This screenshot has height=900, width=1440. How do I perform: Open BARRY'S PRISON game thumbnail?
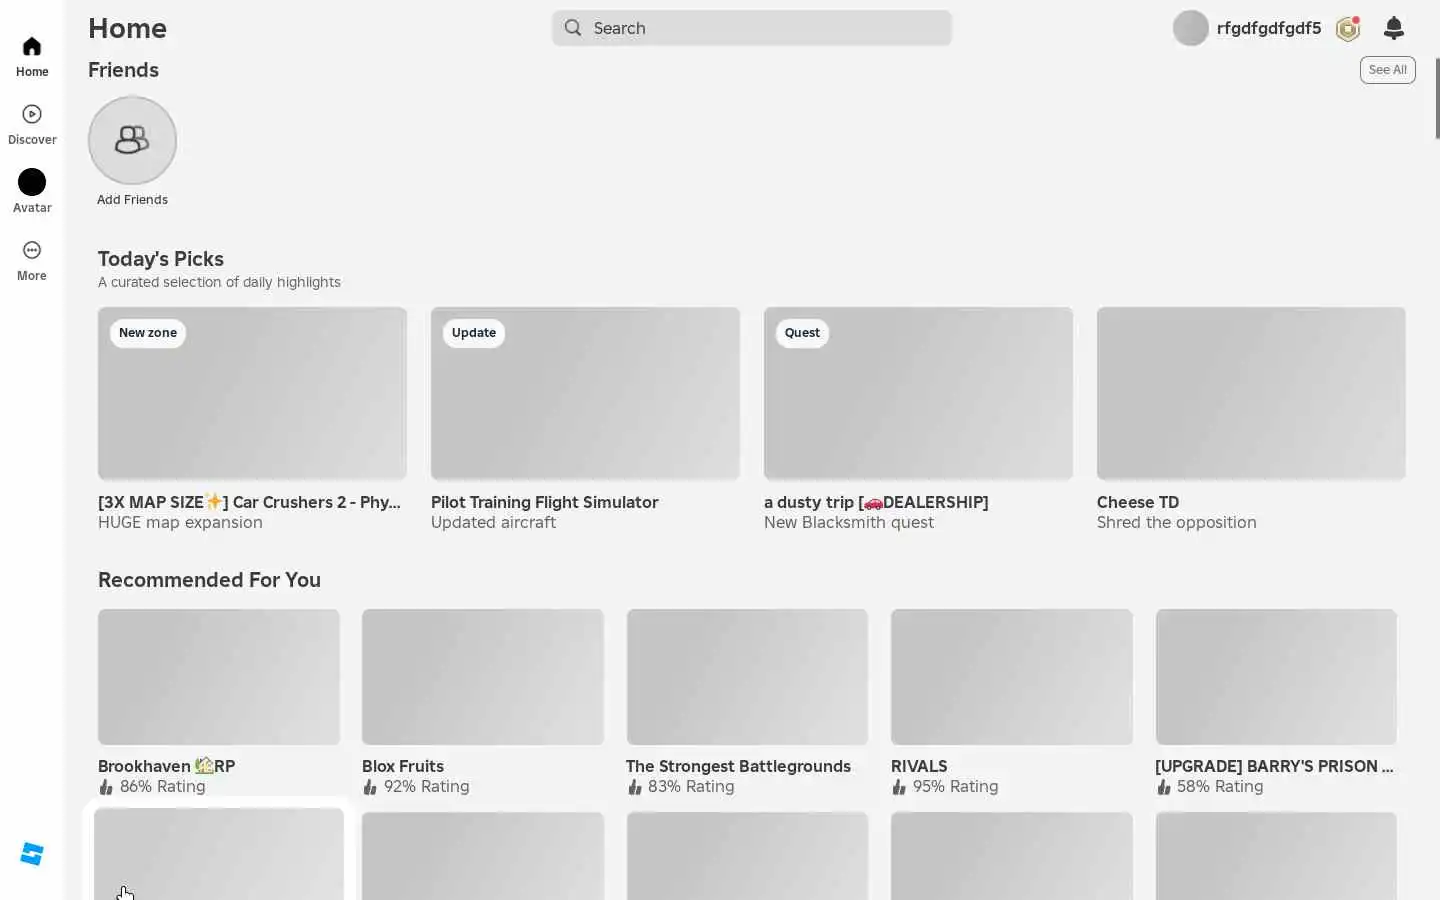(1276, 677)
